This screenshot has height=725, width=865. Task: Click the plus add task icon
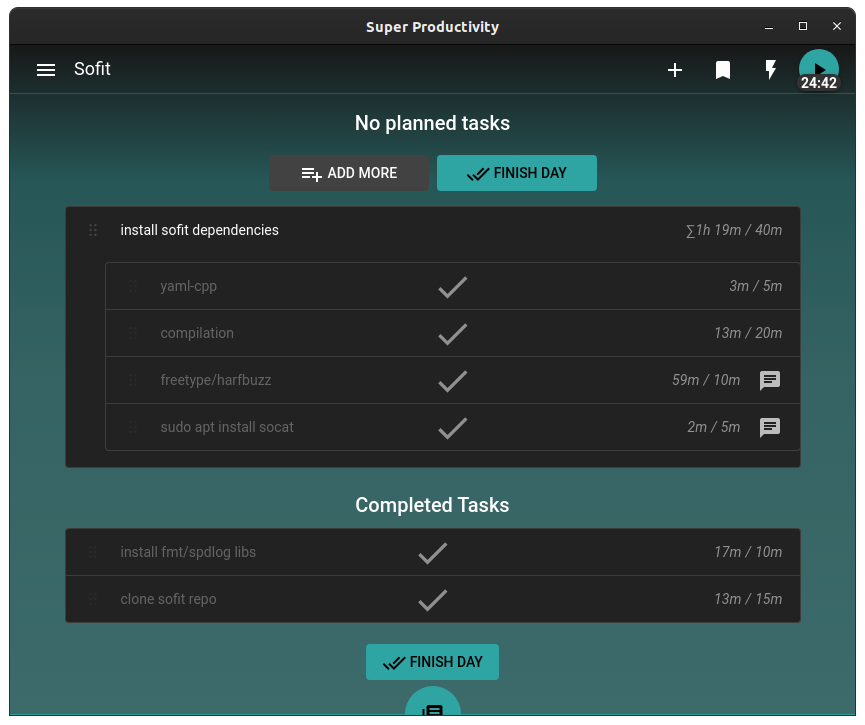(x=675, y=70)
